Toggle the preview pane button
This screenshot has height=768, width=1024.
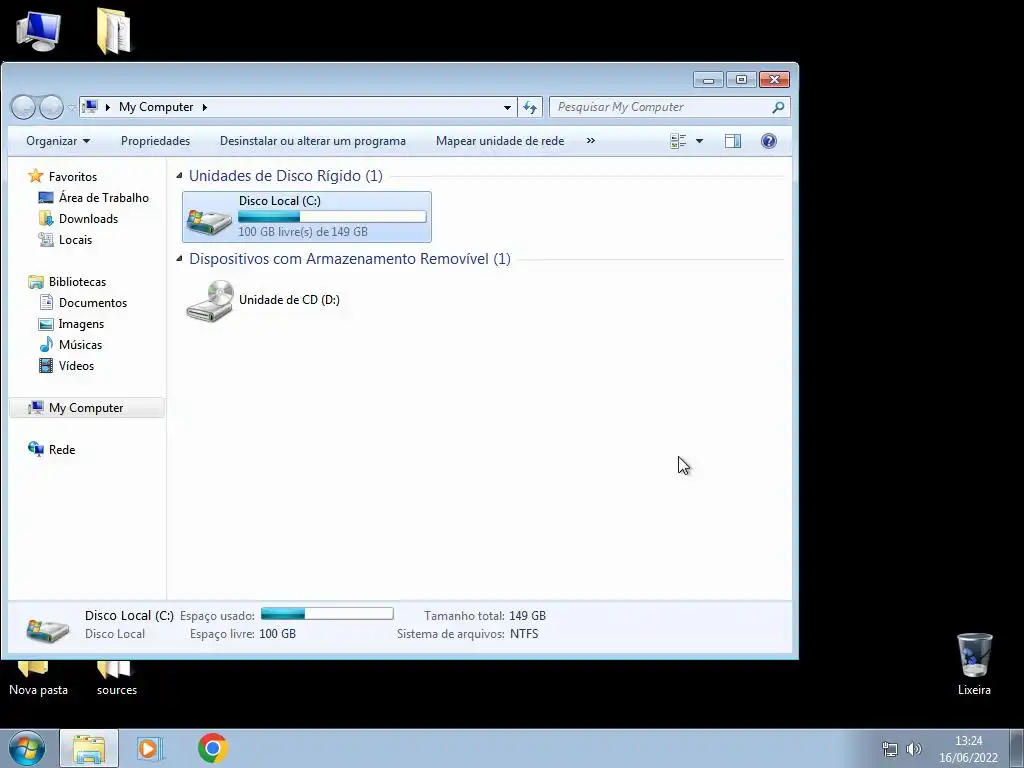pyautogui.click(x=733, y=141)
